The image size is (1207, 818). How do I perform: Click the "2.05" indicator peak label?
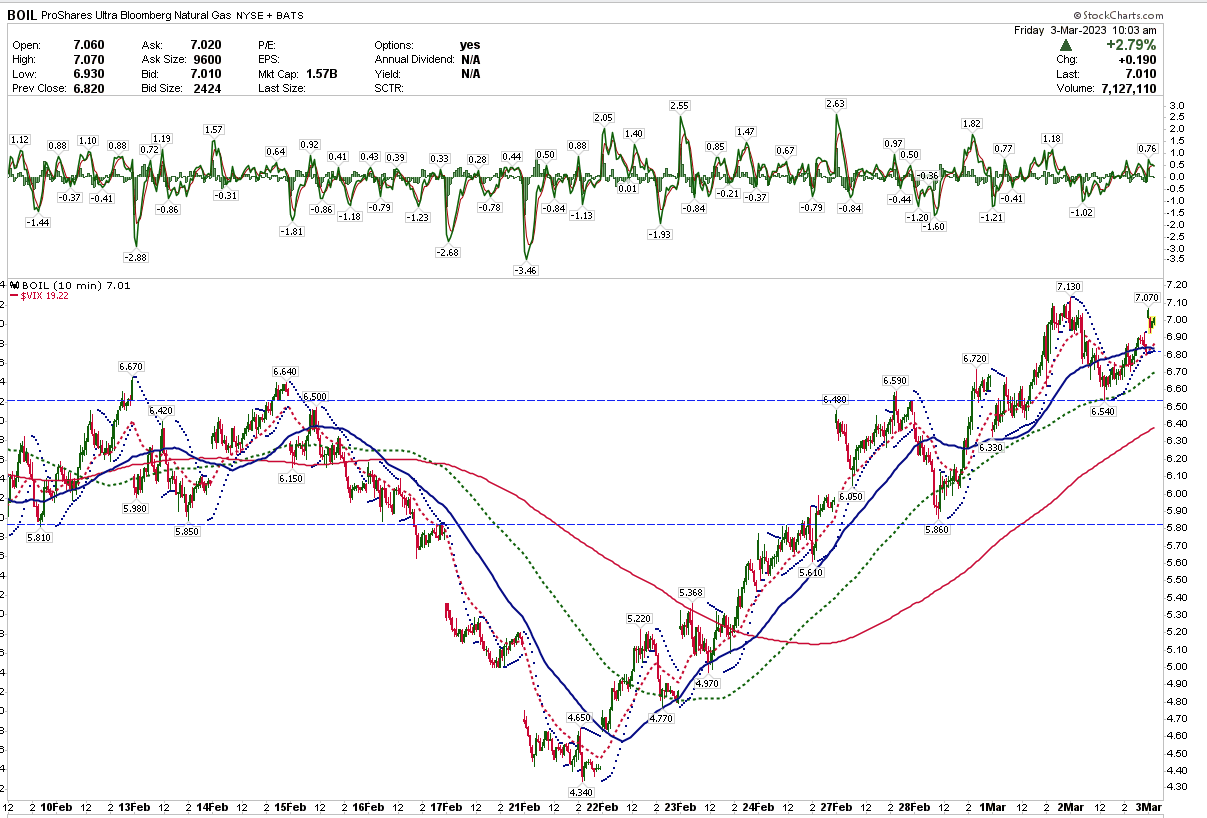[x=603, y=118]
